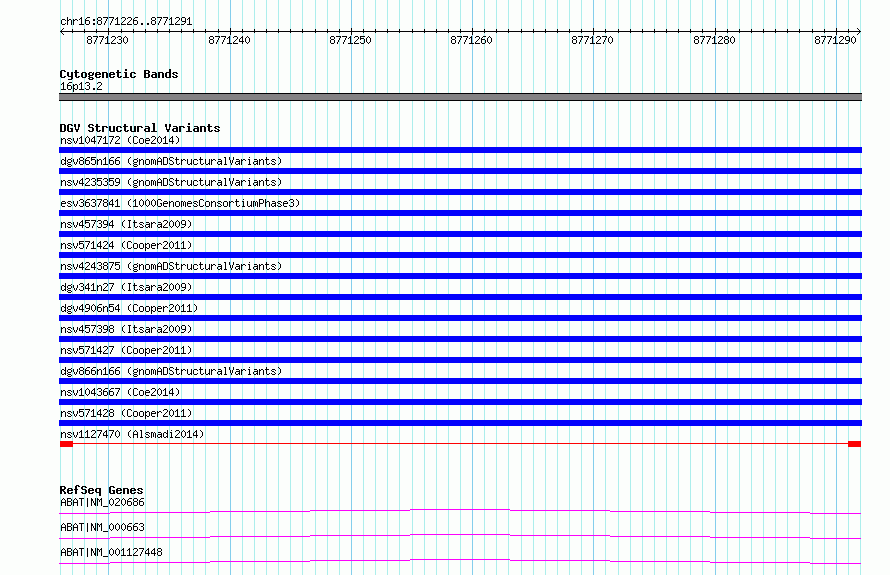
Task: Open transcript ABAT|NM_000663
Action: (x=102, y=527)
